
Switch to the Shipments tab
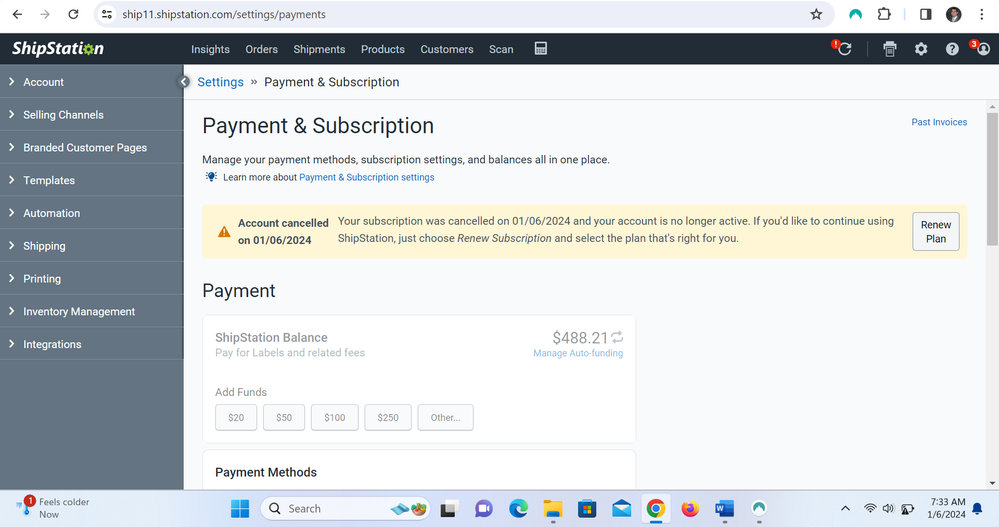coord(319,49)
